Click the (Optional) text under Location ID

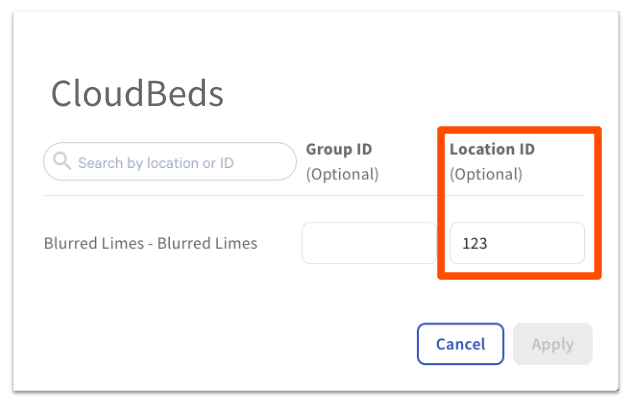coord(486,174)
